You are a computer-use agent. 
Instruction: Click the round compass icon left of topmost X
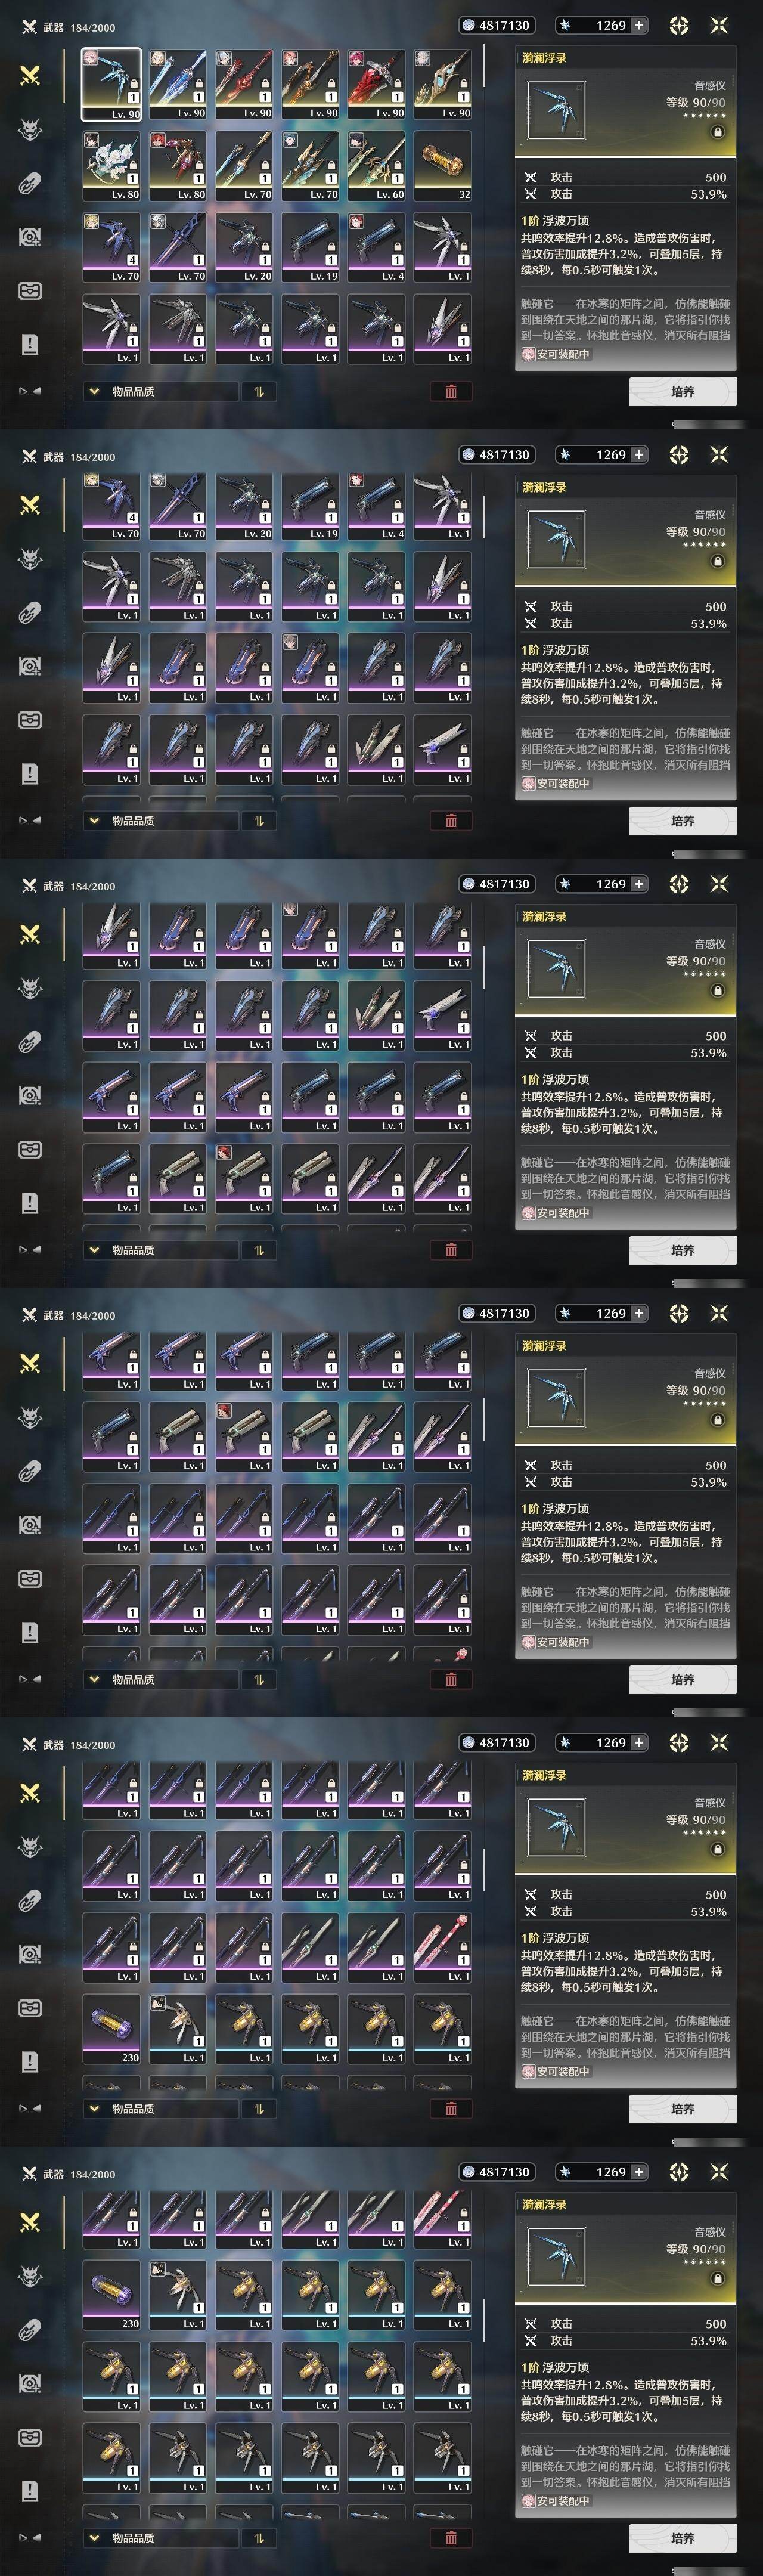click(x=679, y=26)
